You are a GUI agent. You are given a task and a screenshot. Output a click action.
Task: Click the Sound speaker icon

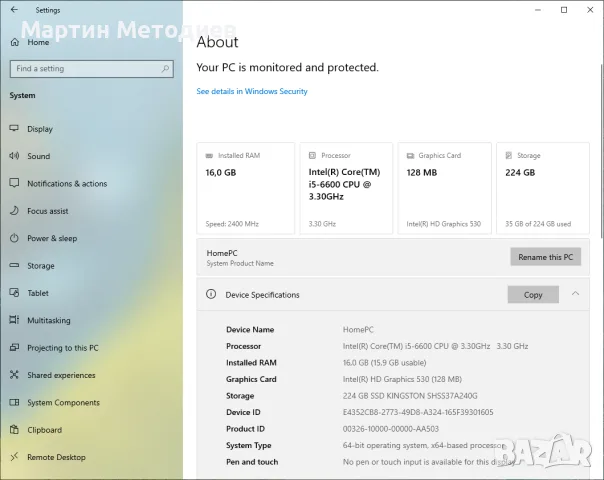click(14, 156)
